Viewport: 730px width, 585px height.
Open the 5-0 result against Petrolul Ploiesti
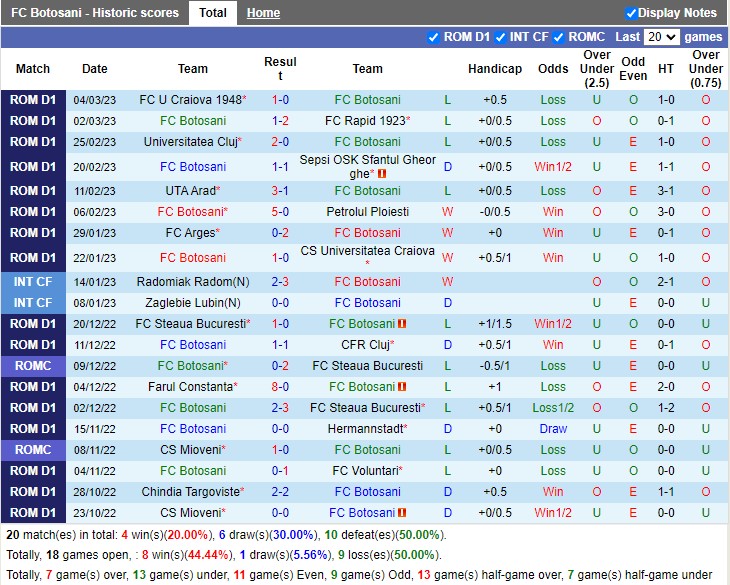(x=280, y=212)
